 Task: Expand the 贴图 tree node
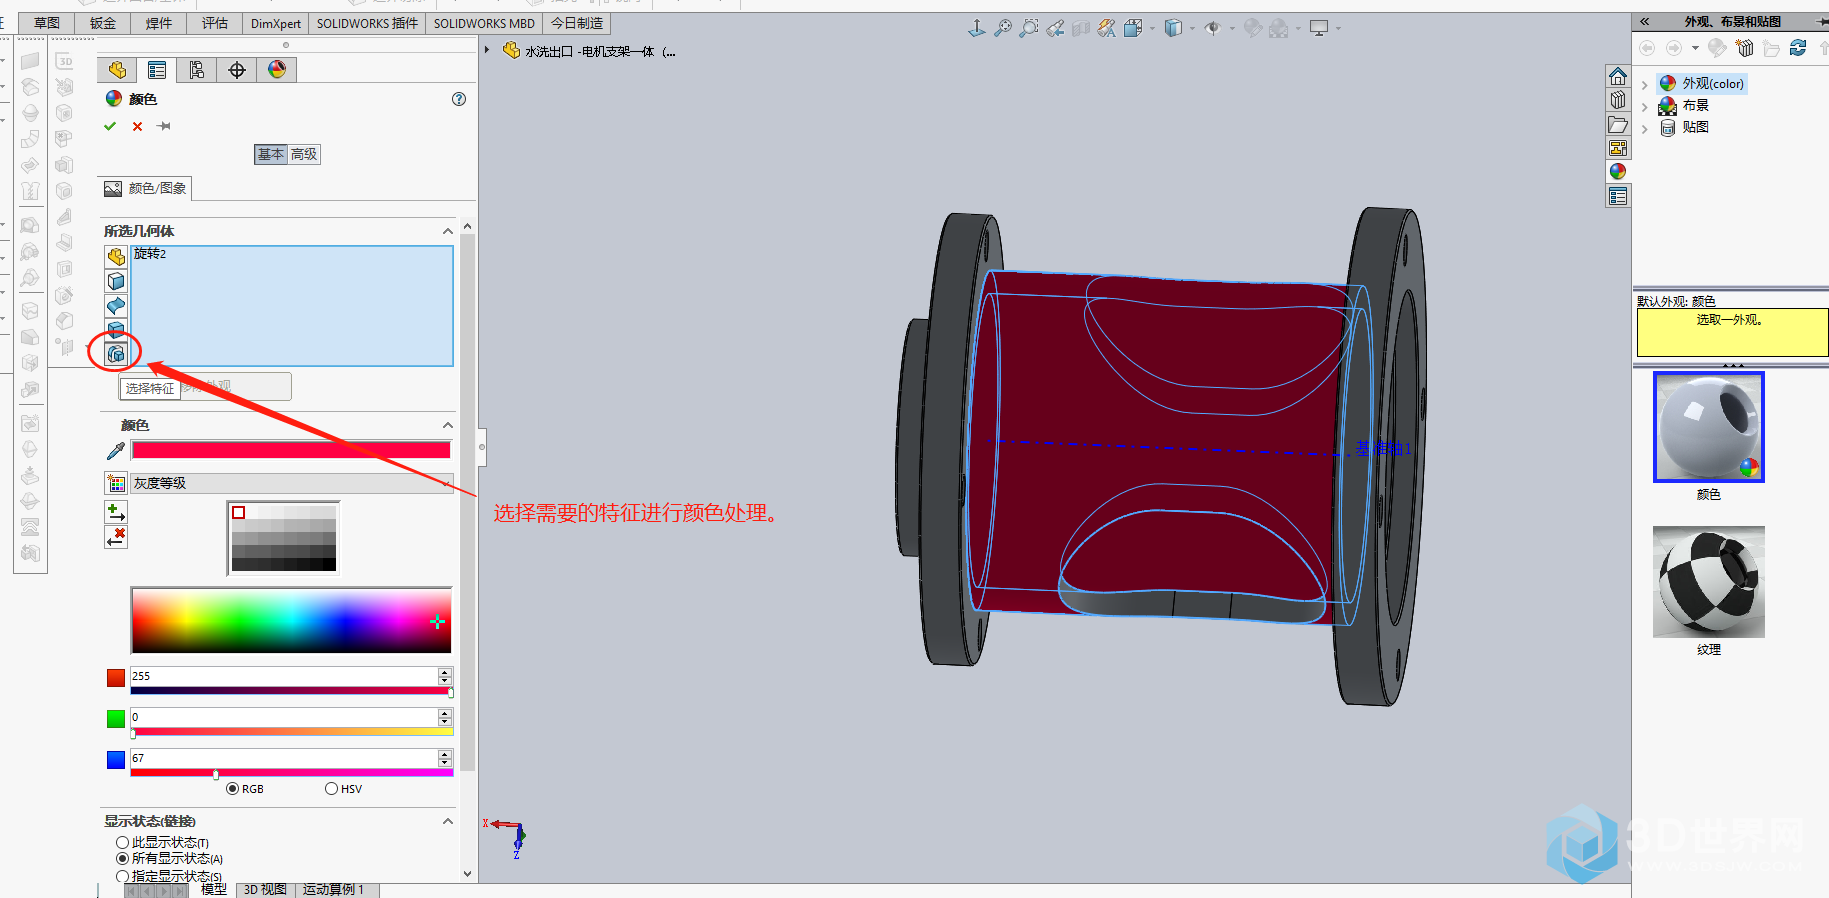tap(1645, 129)
